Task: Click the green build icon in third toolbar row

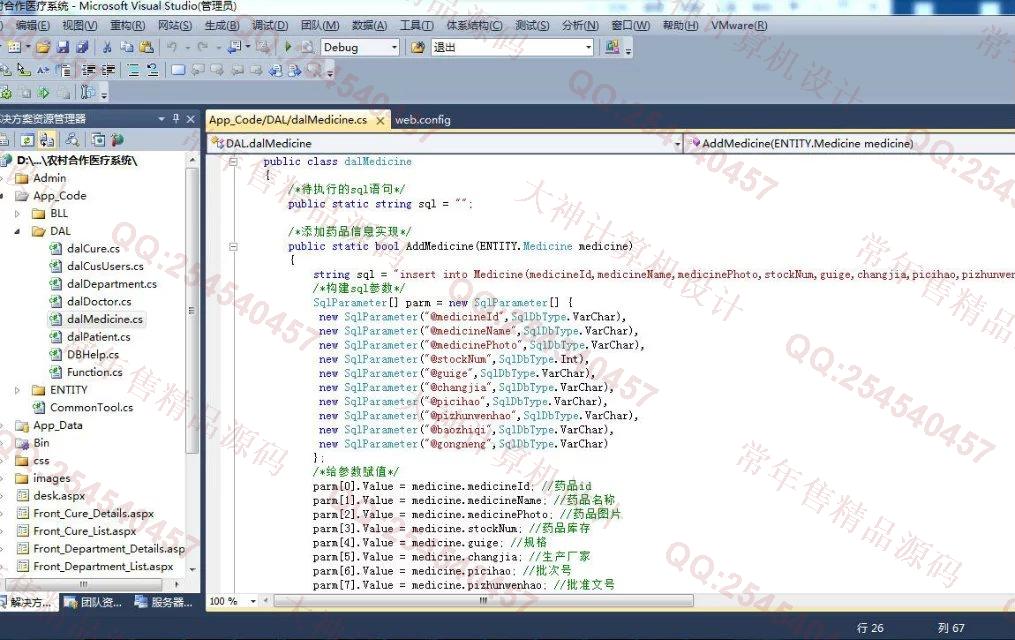Action: coord(6,93)
